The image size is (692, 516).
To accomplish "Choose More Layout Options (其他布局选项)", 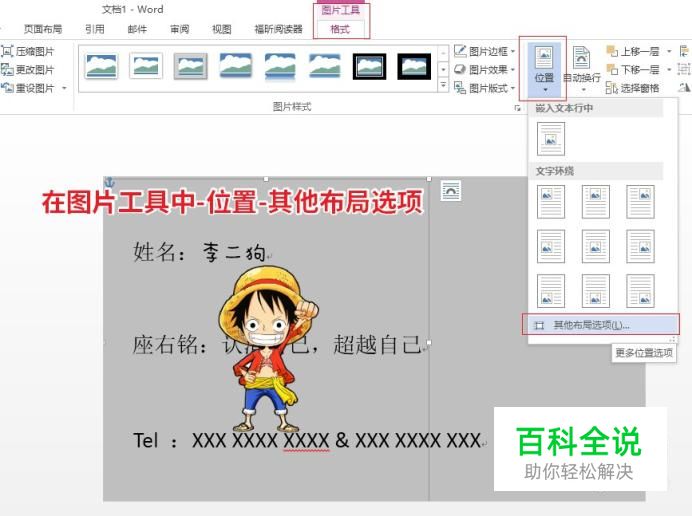I will pos(601,325).
